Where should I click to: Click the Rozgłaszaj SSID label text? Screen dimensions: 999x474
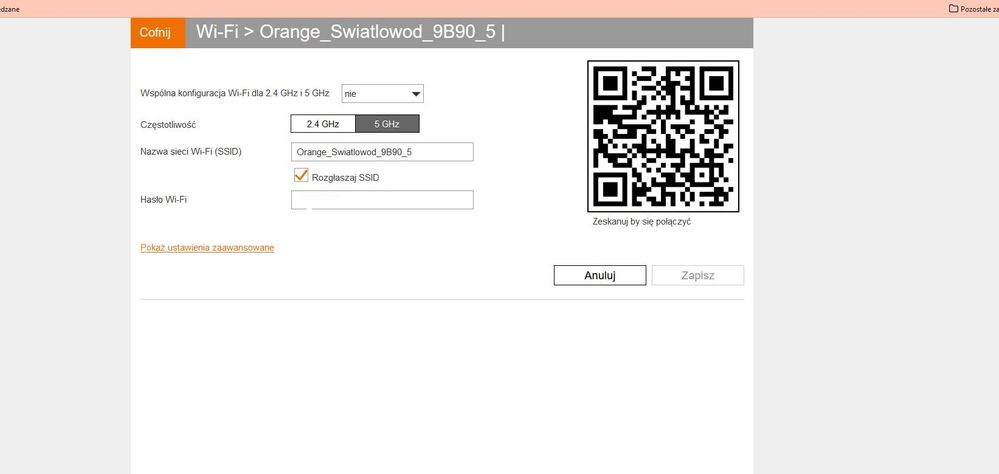[345, 178]
